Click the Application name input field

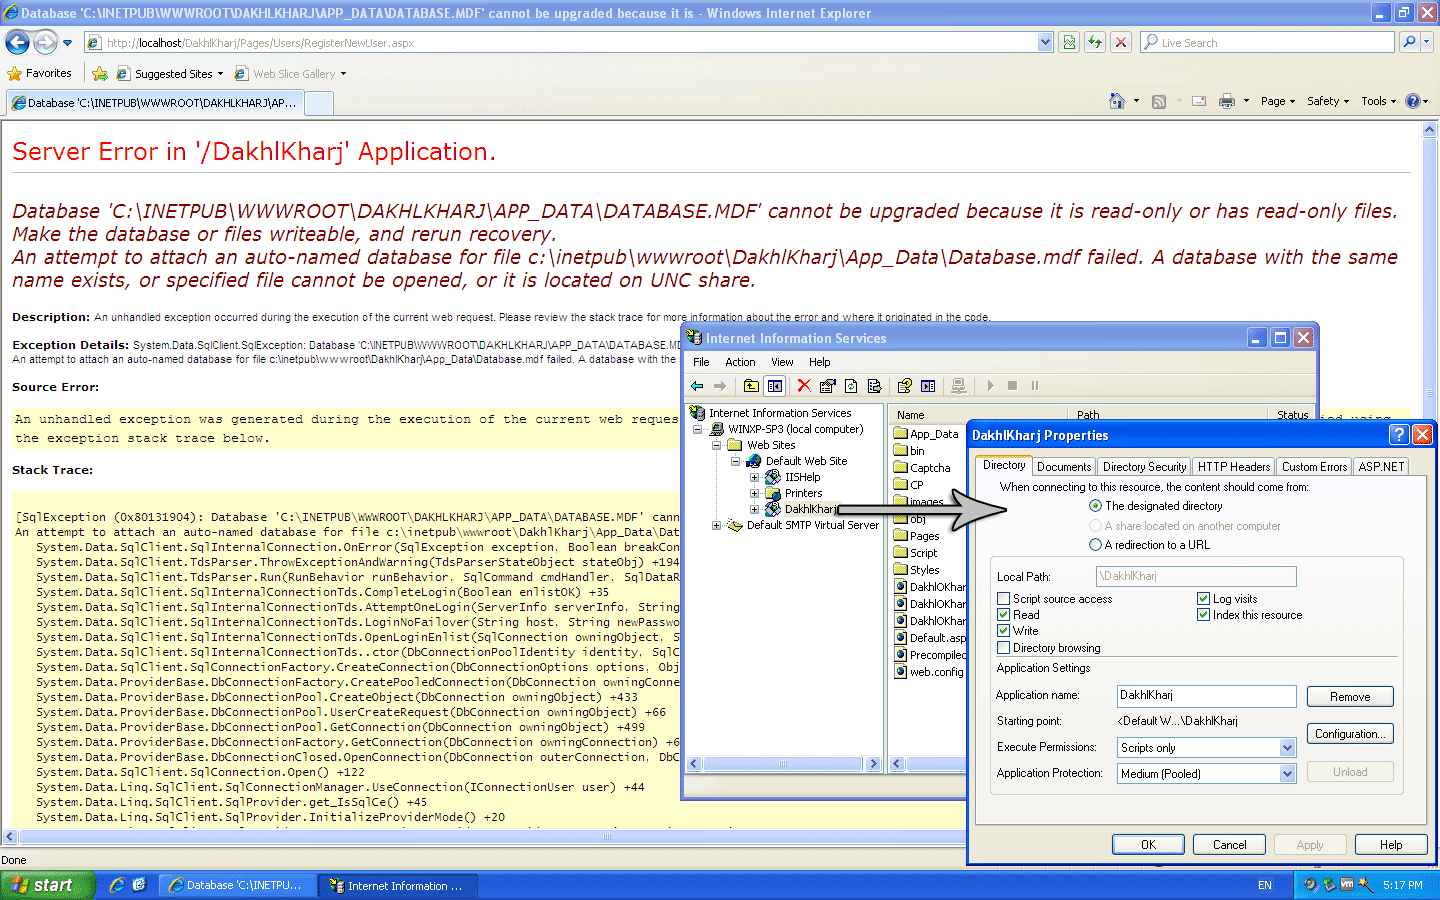point(1206,696)
